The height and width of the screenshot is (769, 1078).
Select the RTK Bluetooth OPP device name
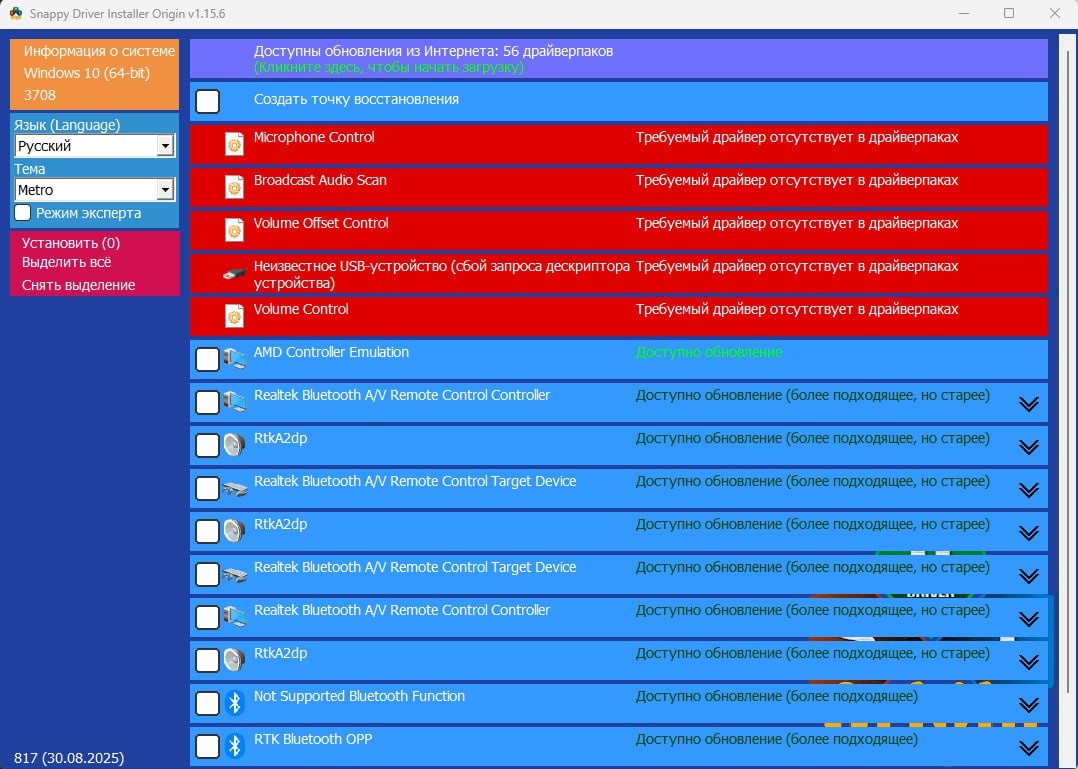click(313, 739)
